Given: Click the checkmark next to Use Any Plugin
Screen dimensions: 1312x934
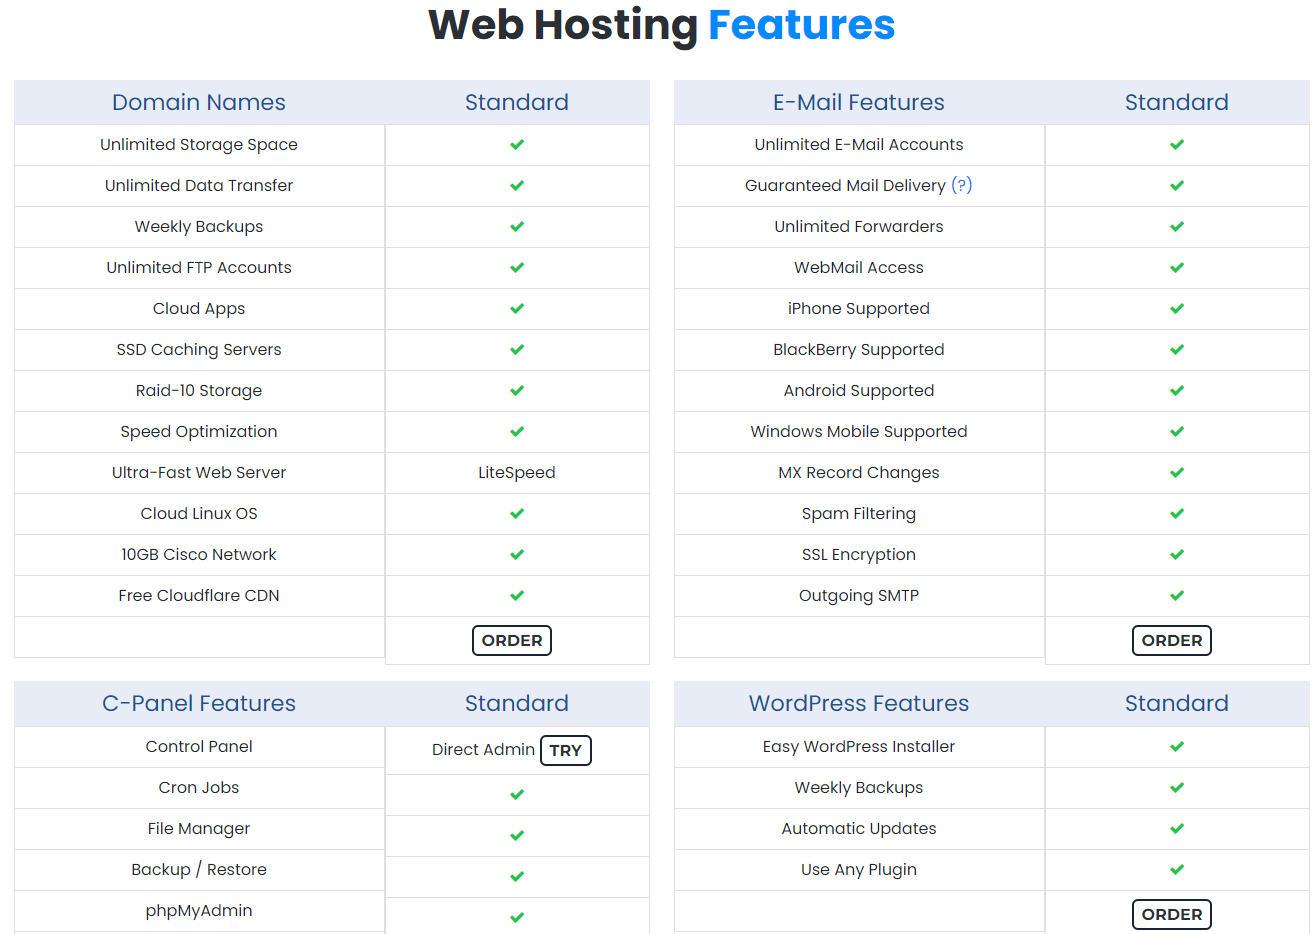Looking at the screenshot, I should pos(1177,870).
